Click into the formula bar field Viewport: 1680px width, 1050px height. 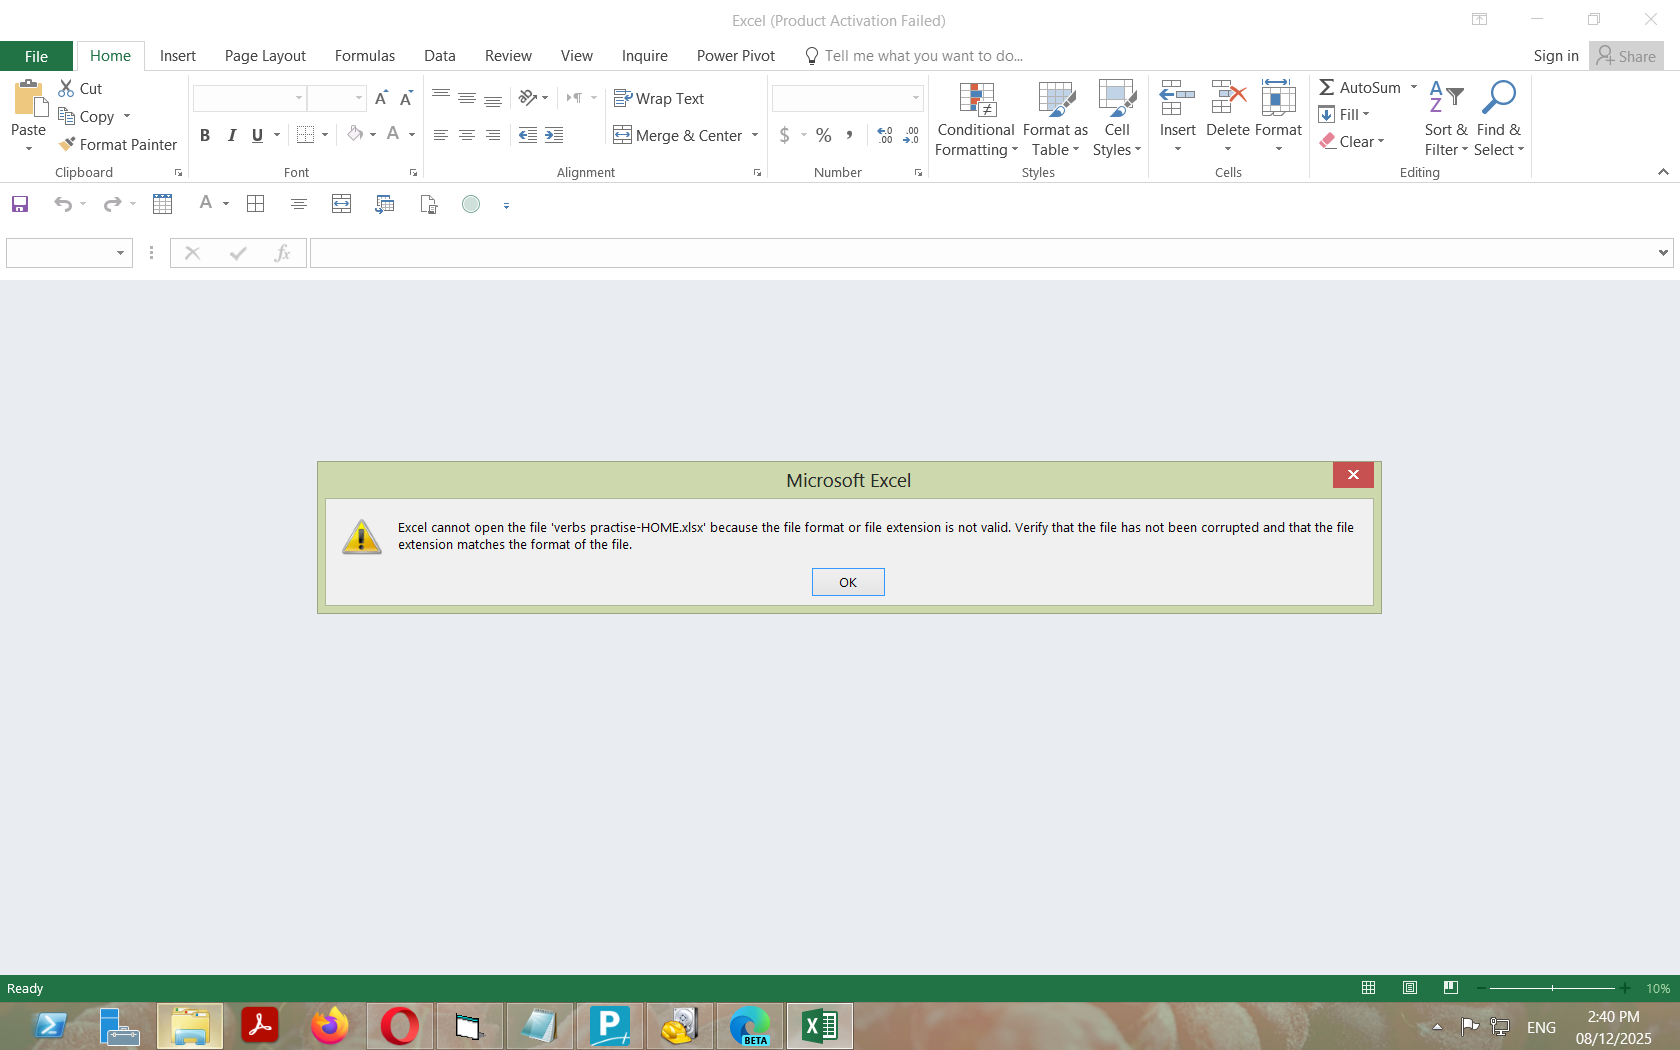click(x=982, y=253)
